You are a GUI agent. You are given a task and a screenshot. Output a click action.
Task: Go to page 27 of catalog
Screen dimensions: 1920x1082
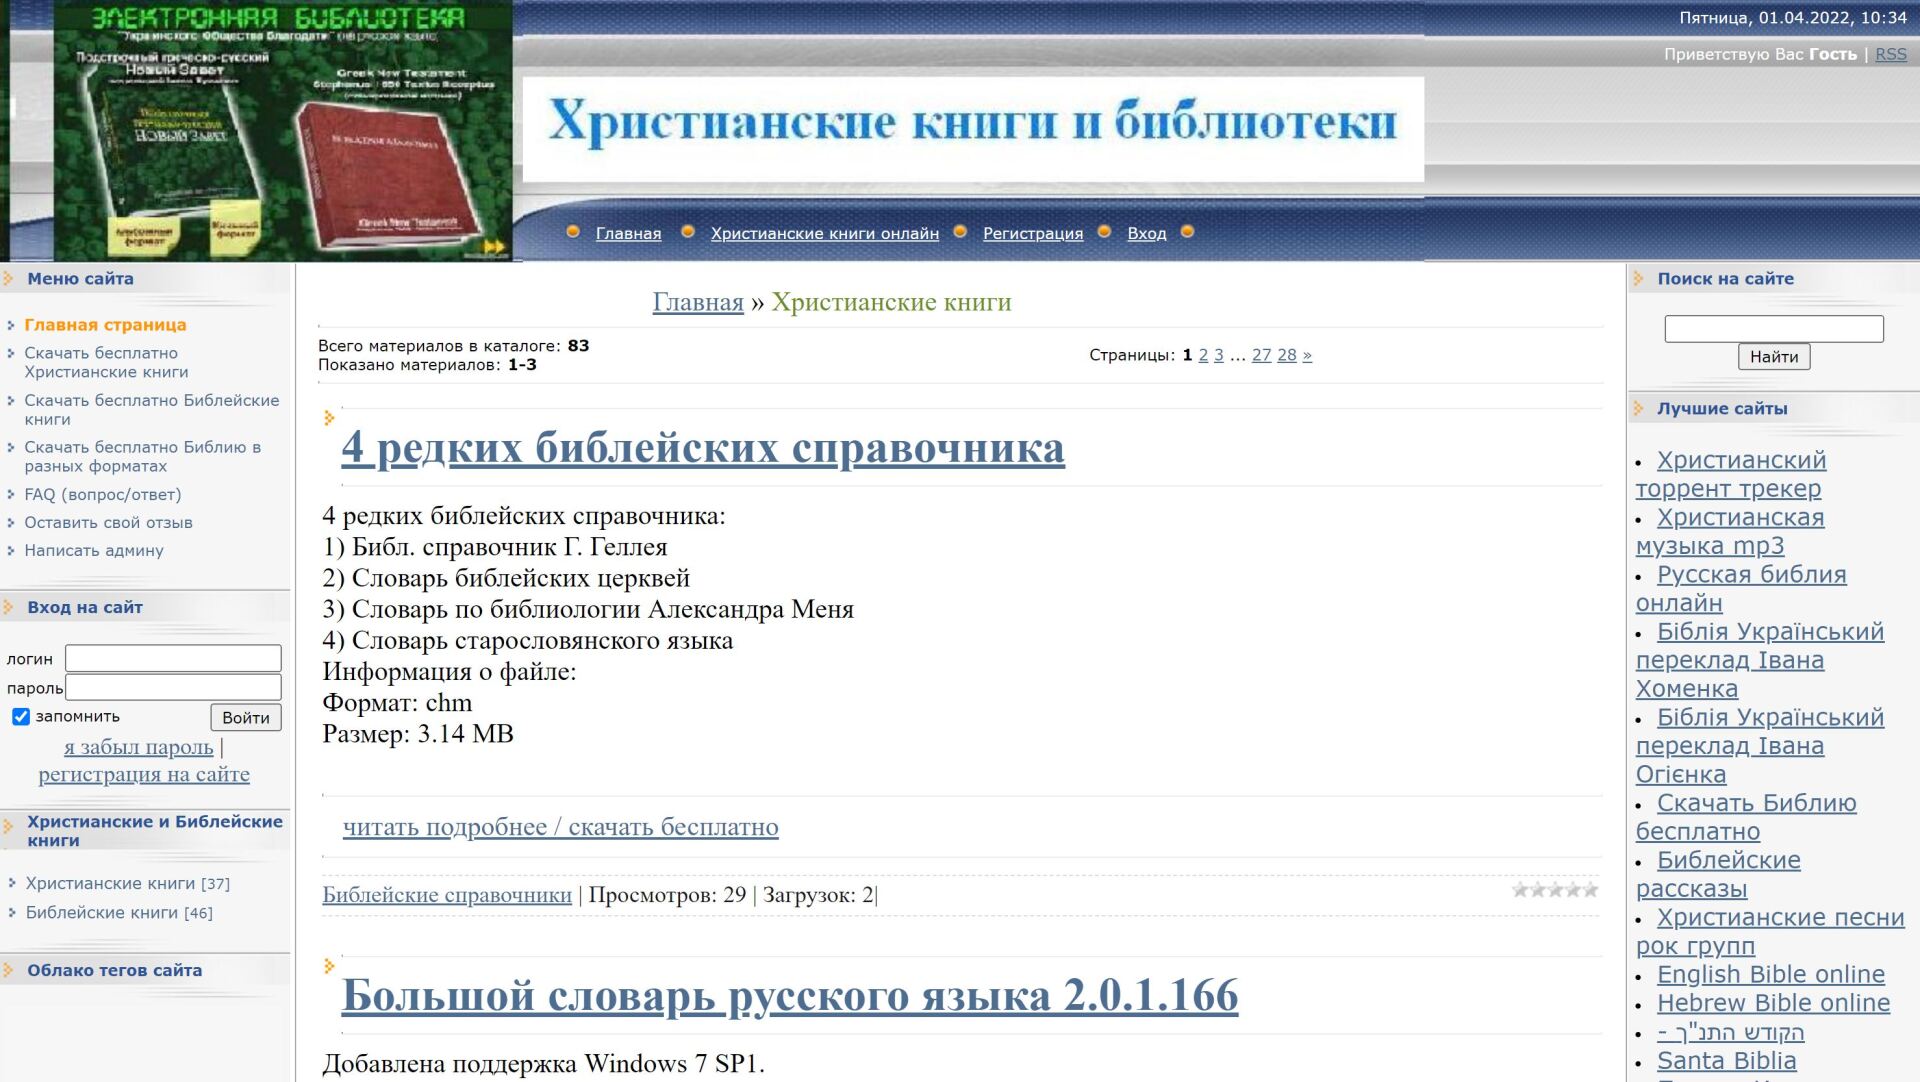1261,355
